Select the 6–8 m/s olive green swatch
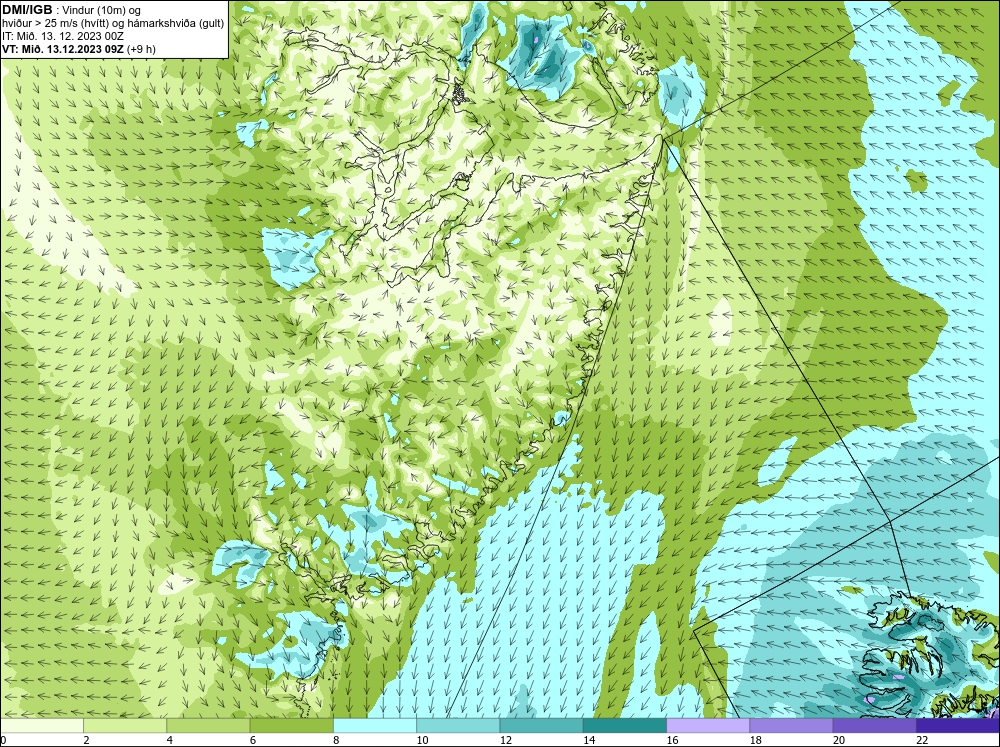1000x747 pixels. pos(291,726)
